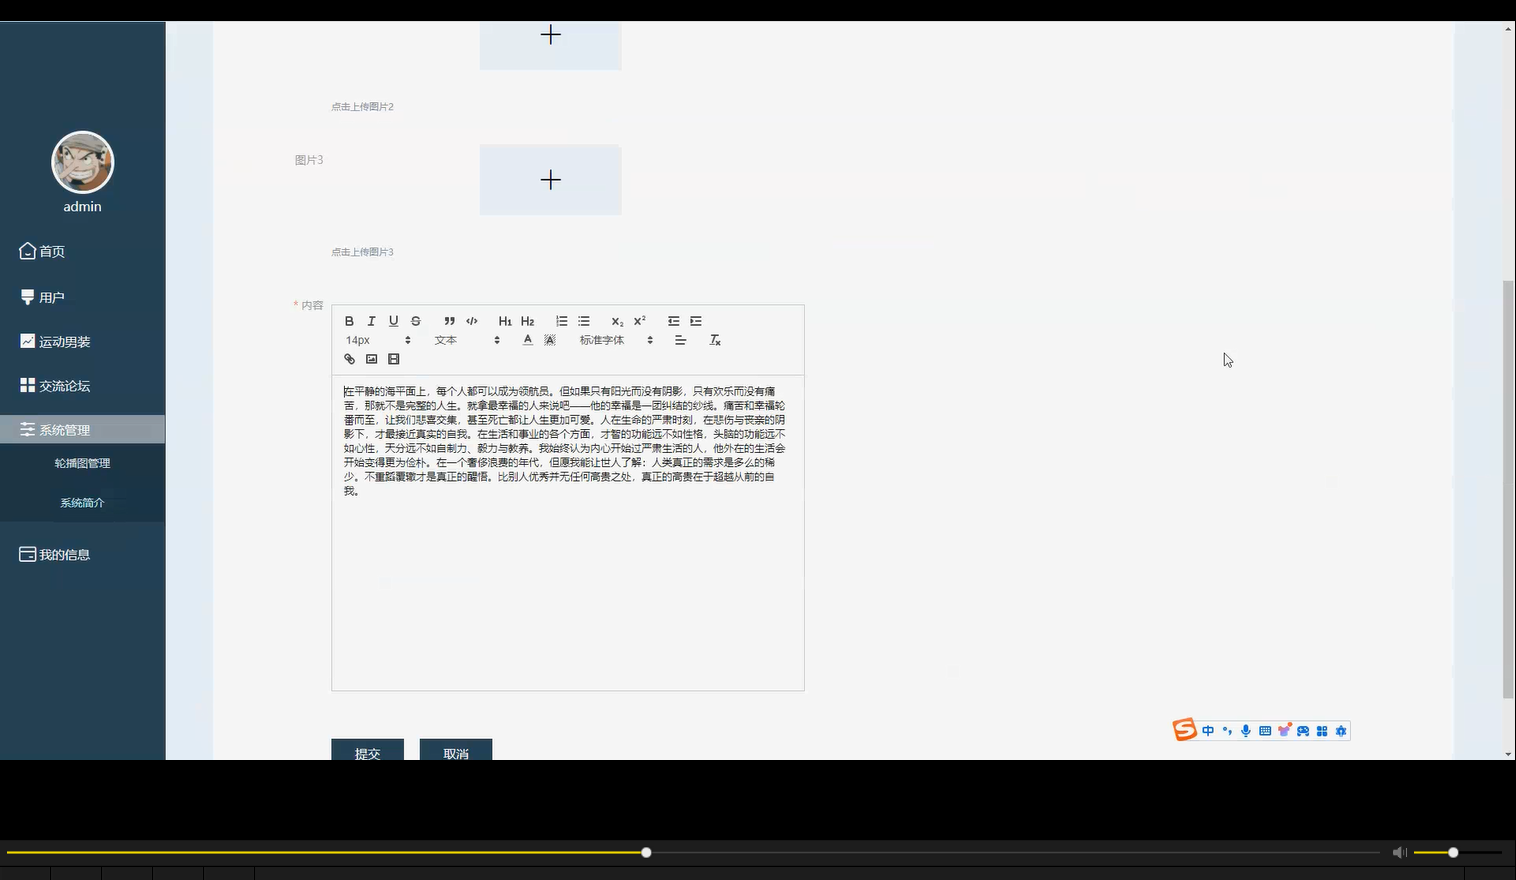The image size is (1516, 880).
Task: Adjust the video volume slider
Action: (x=1458, y=852)
